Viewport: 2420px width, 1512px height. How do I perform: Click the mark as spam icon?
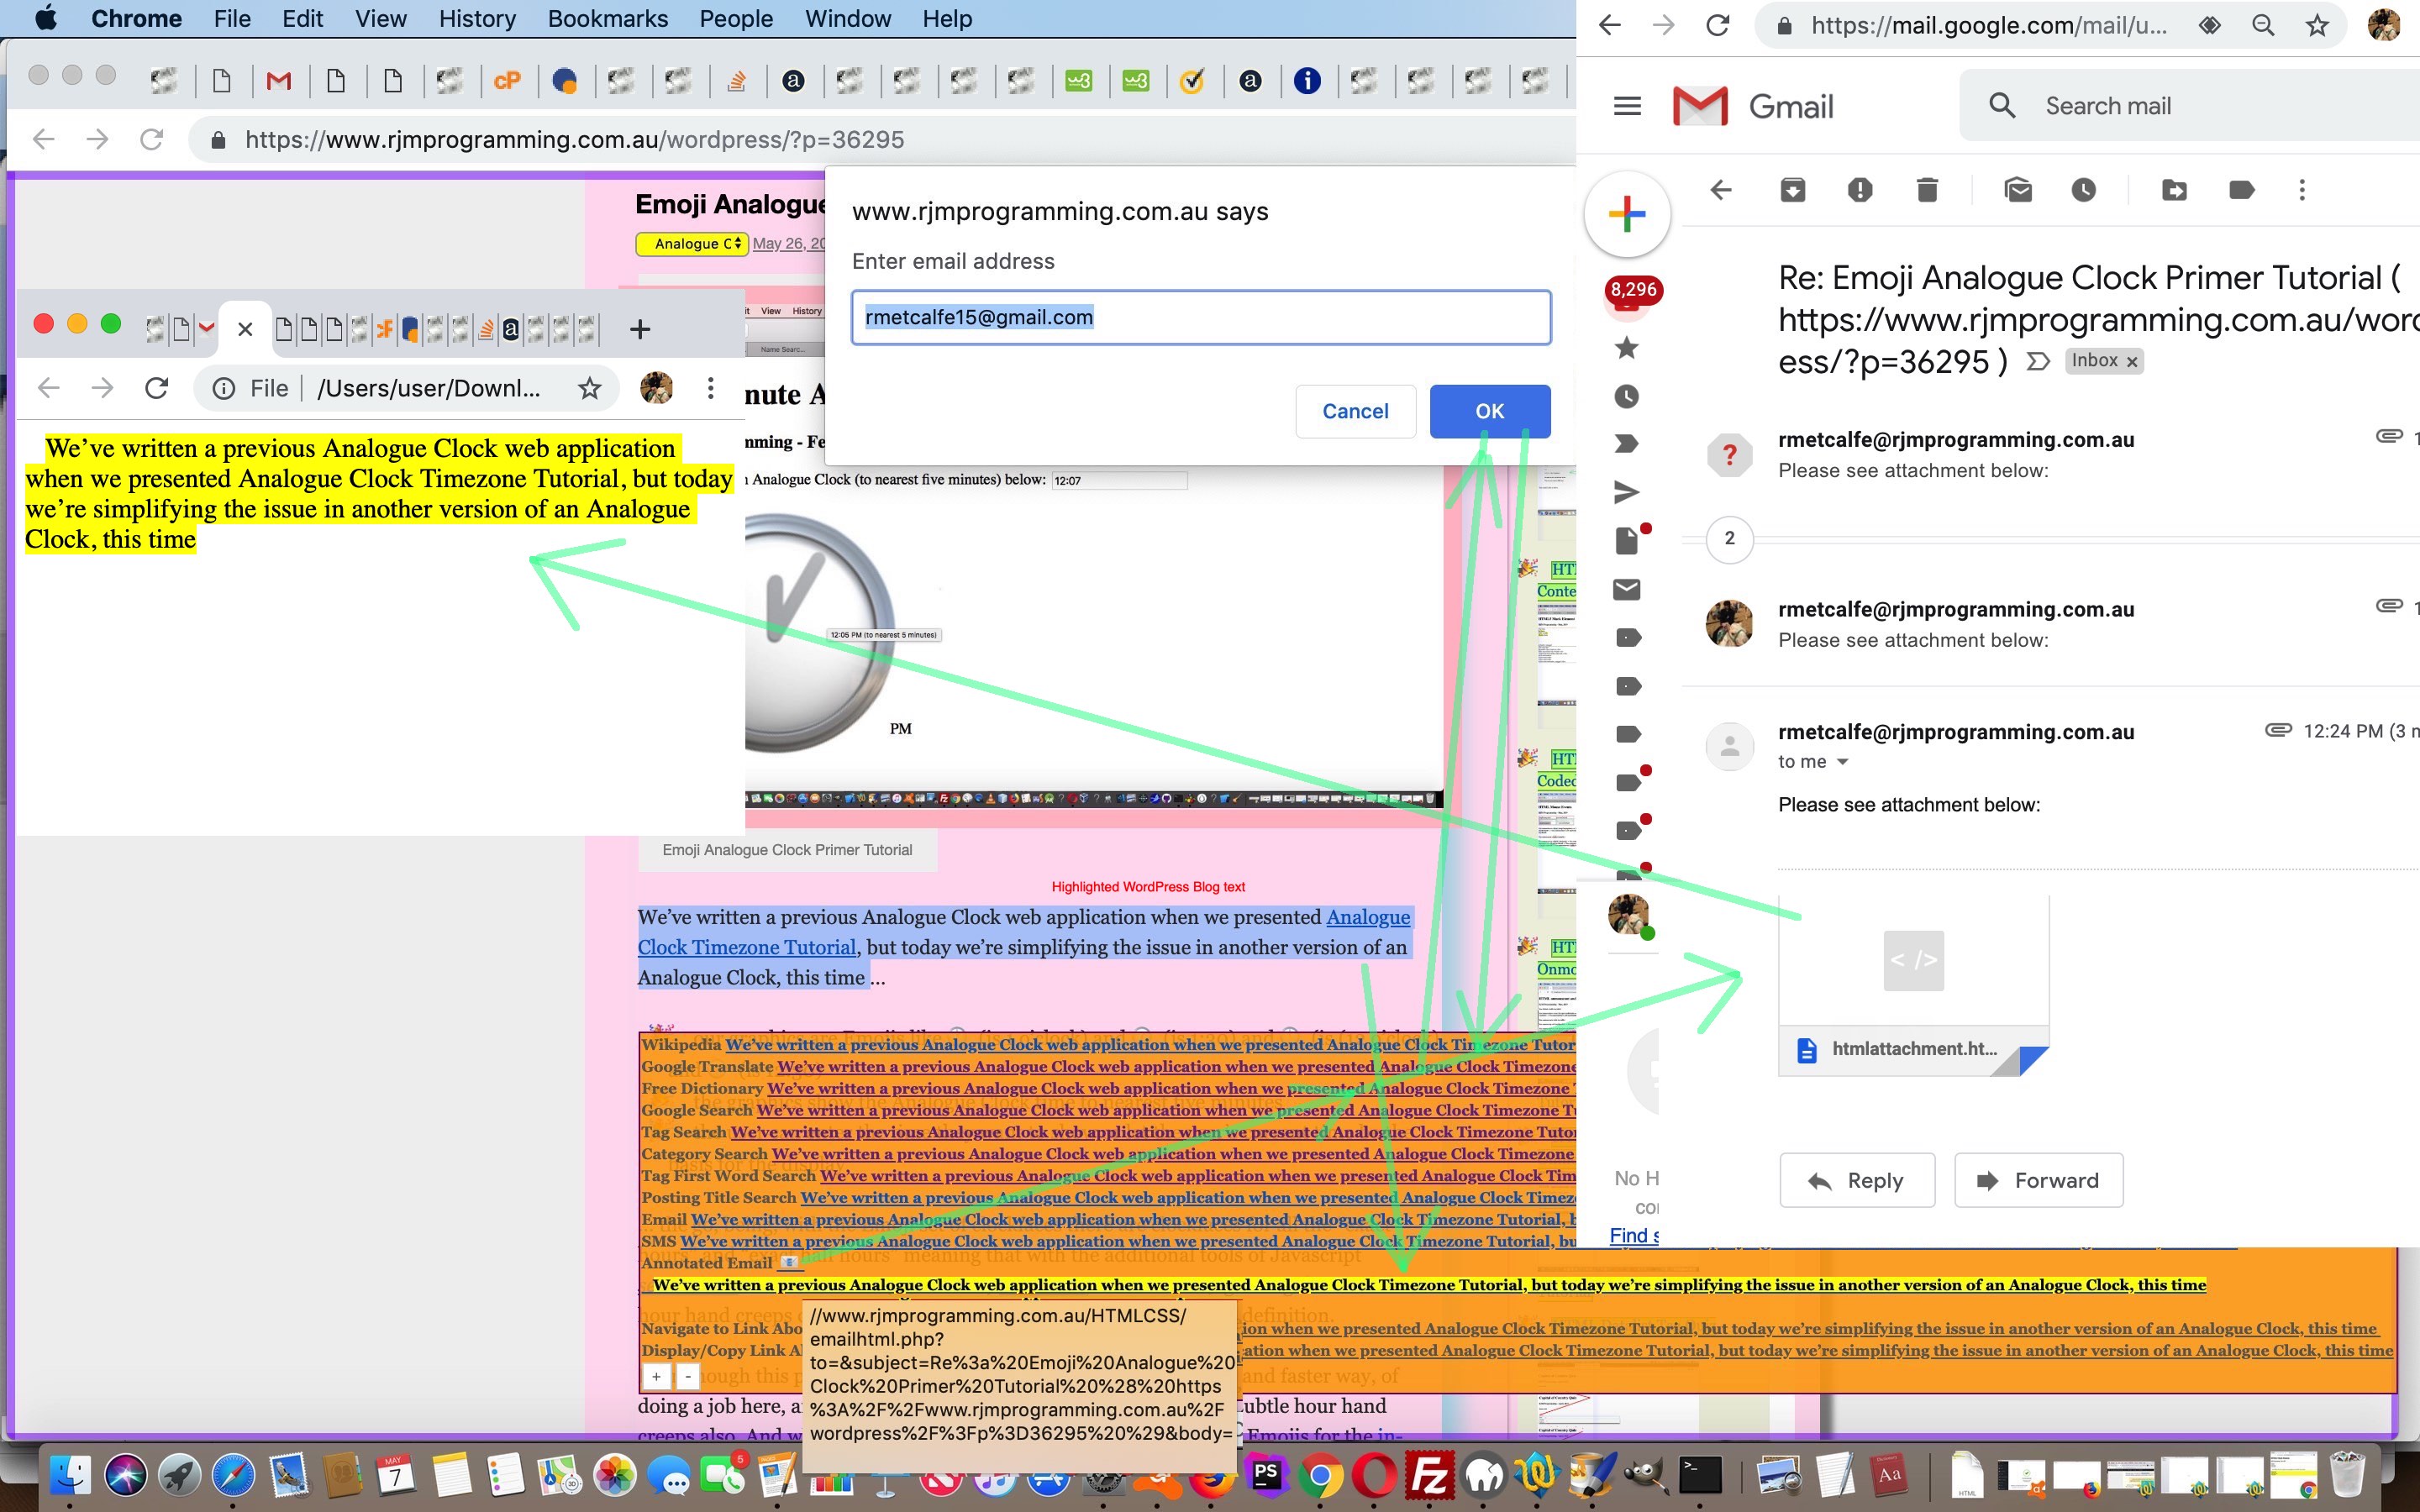(1860, 188)
